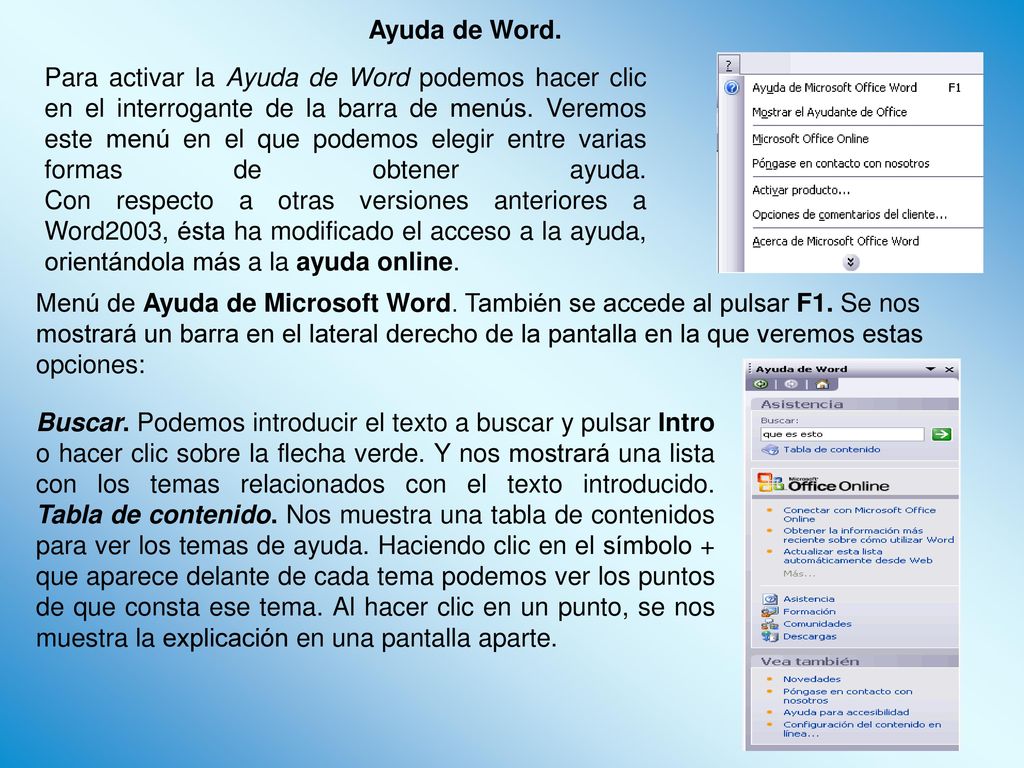Open Obtener la información más reciente link
Image resolution: width=1024 pixels, height=768 pixels.
click(869, 536)
